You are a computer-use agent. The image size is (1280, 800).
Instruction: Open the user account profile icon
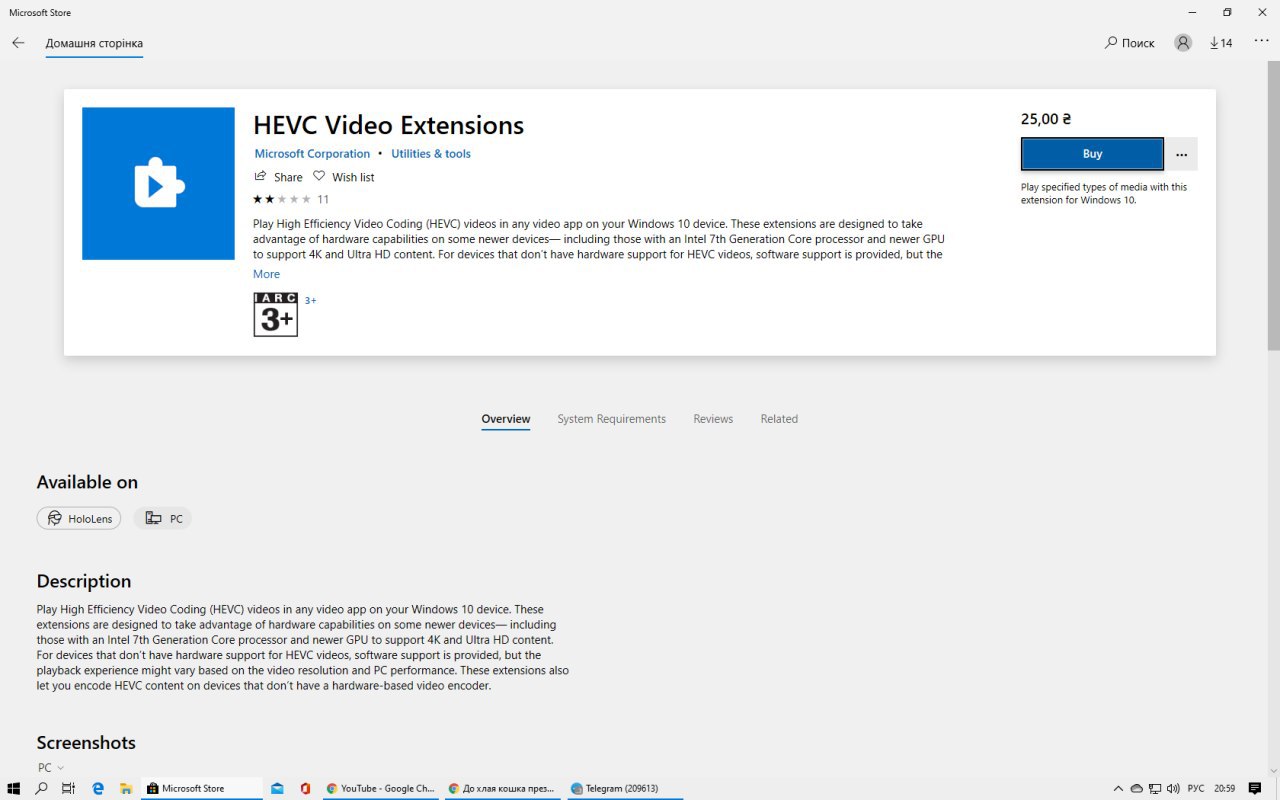1183,43
